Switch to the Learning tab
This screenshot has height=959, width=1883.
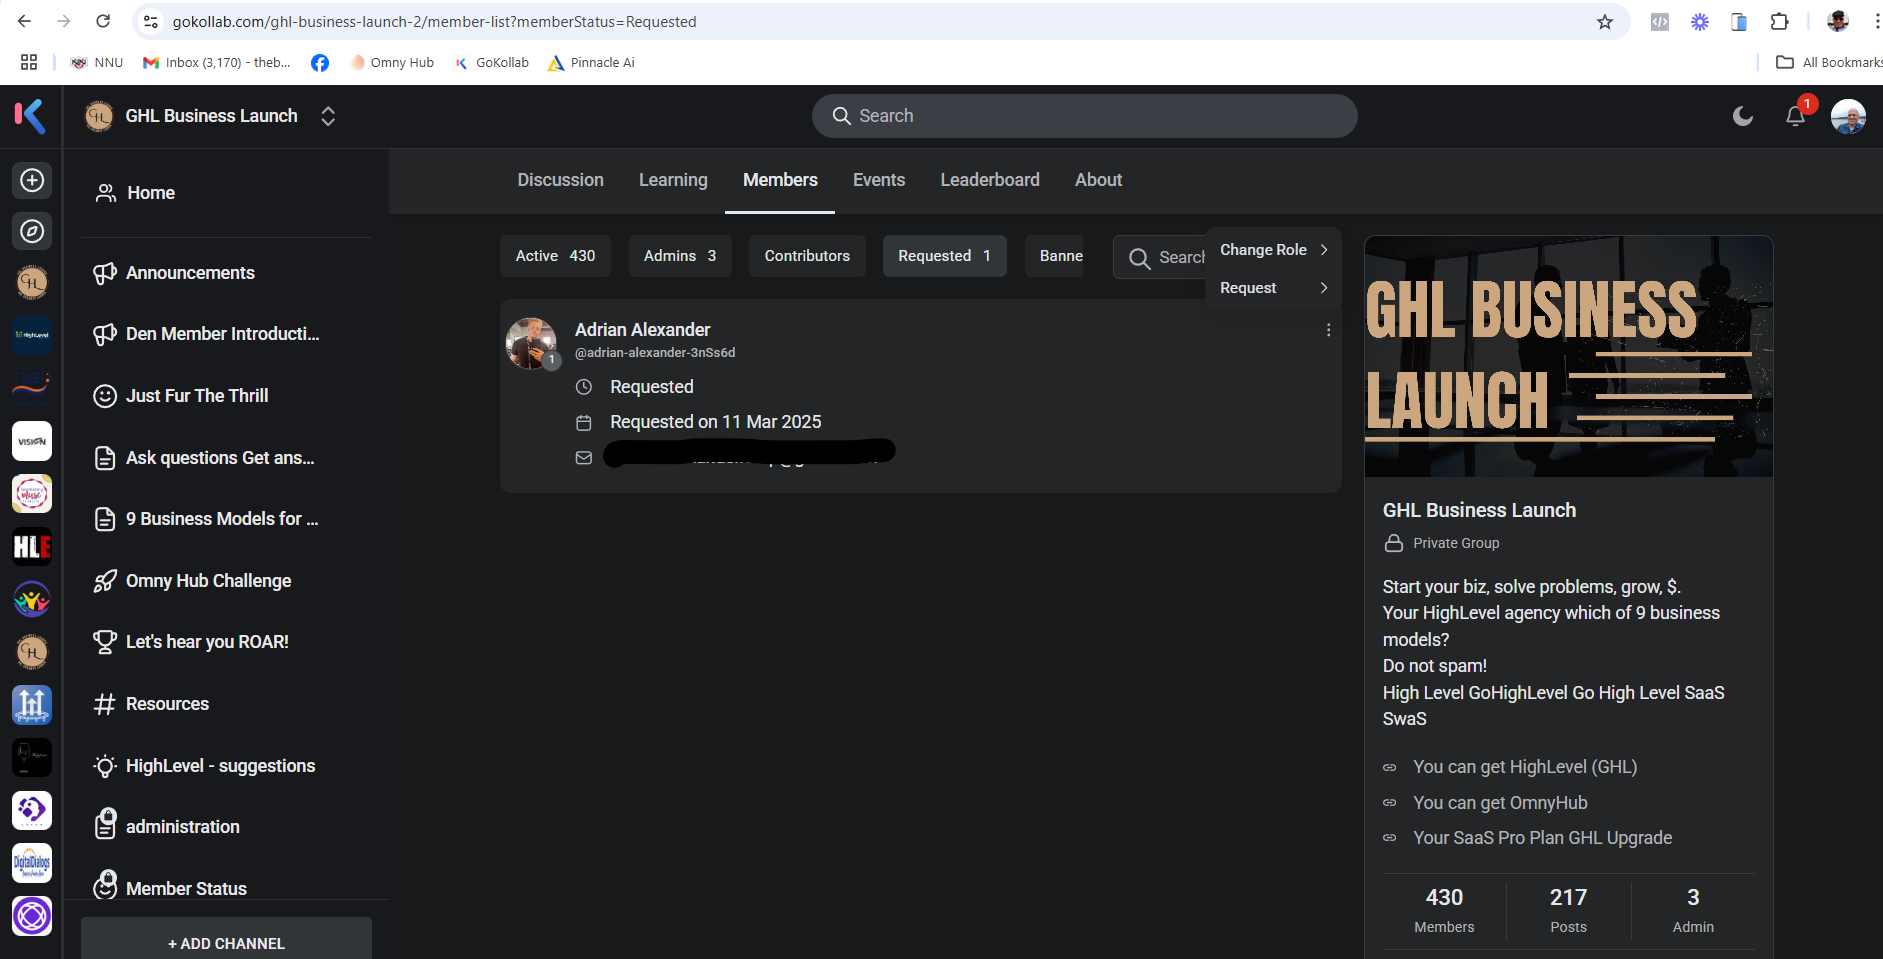pos(673,180)
